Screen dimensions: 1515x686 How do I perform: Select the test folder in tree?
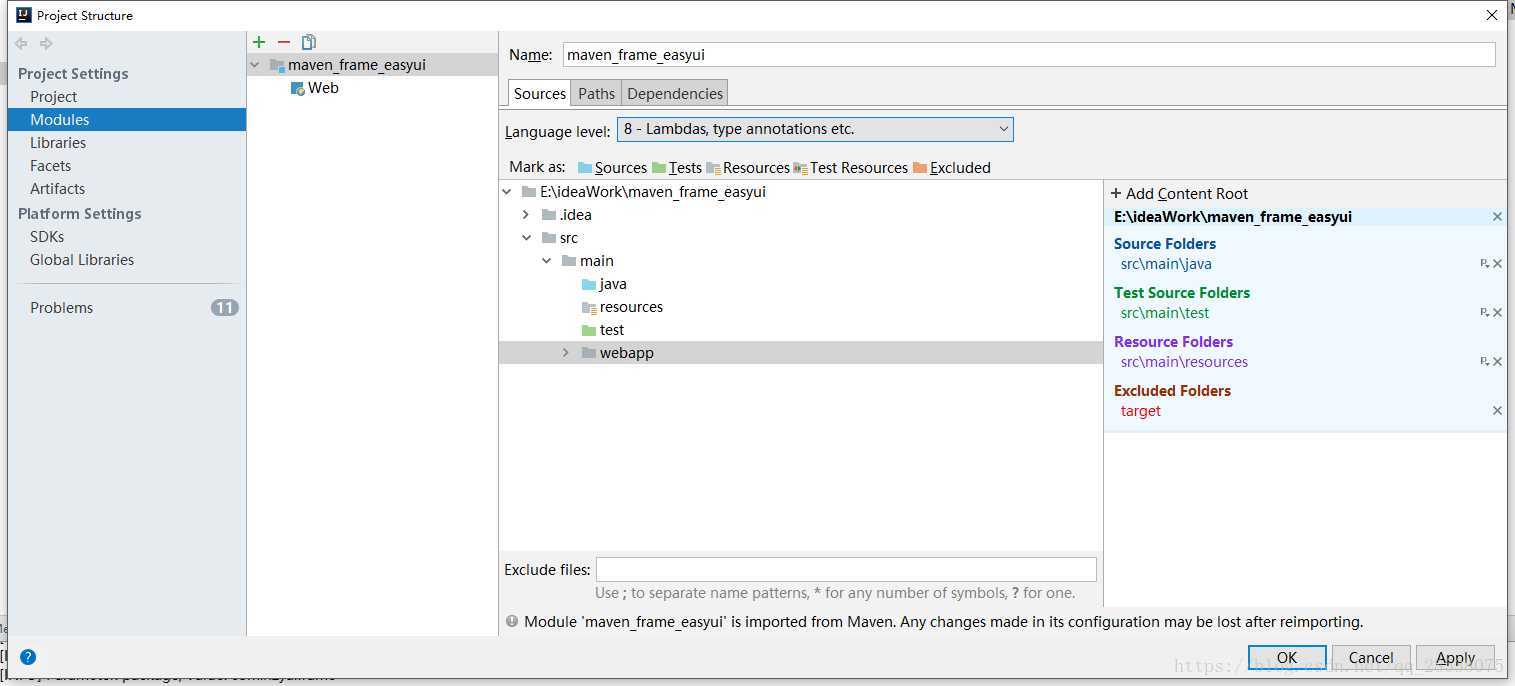pyautogui.click(x=612, y=330)
